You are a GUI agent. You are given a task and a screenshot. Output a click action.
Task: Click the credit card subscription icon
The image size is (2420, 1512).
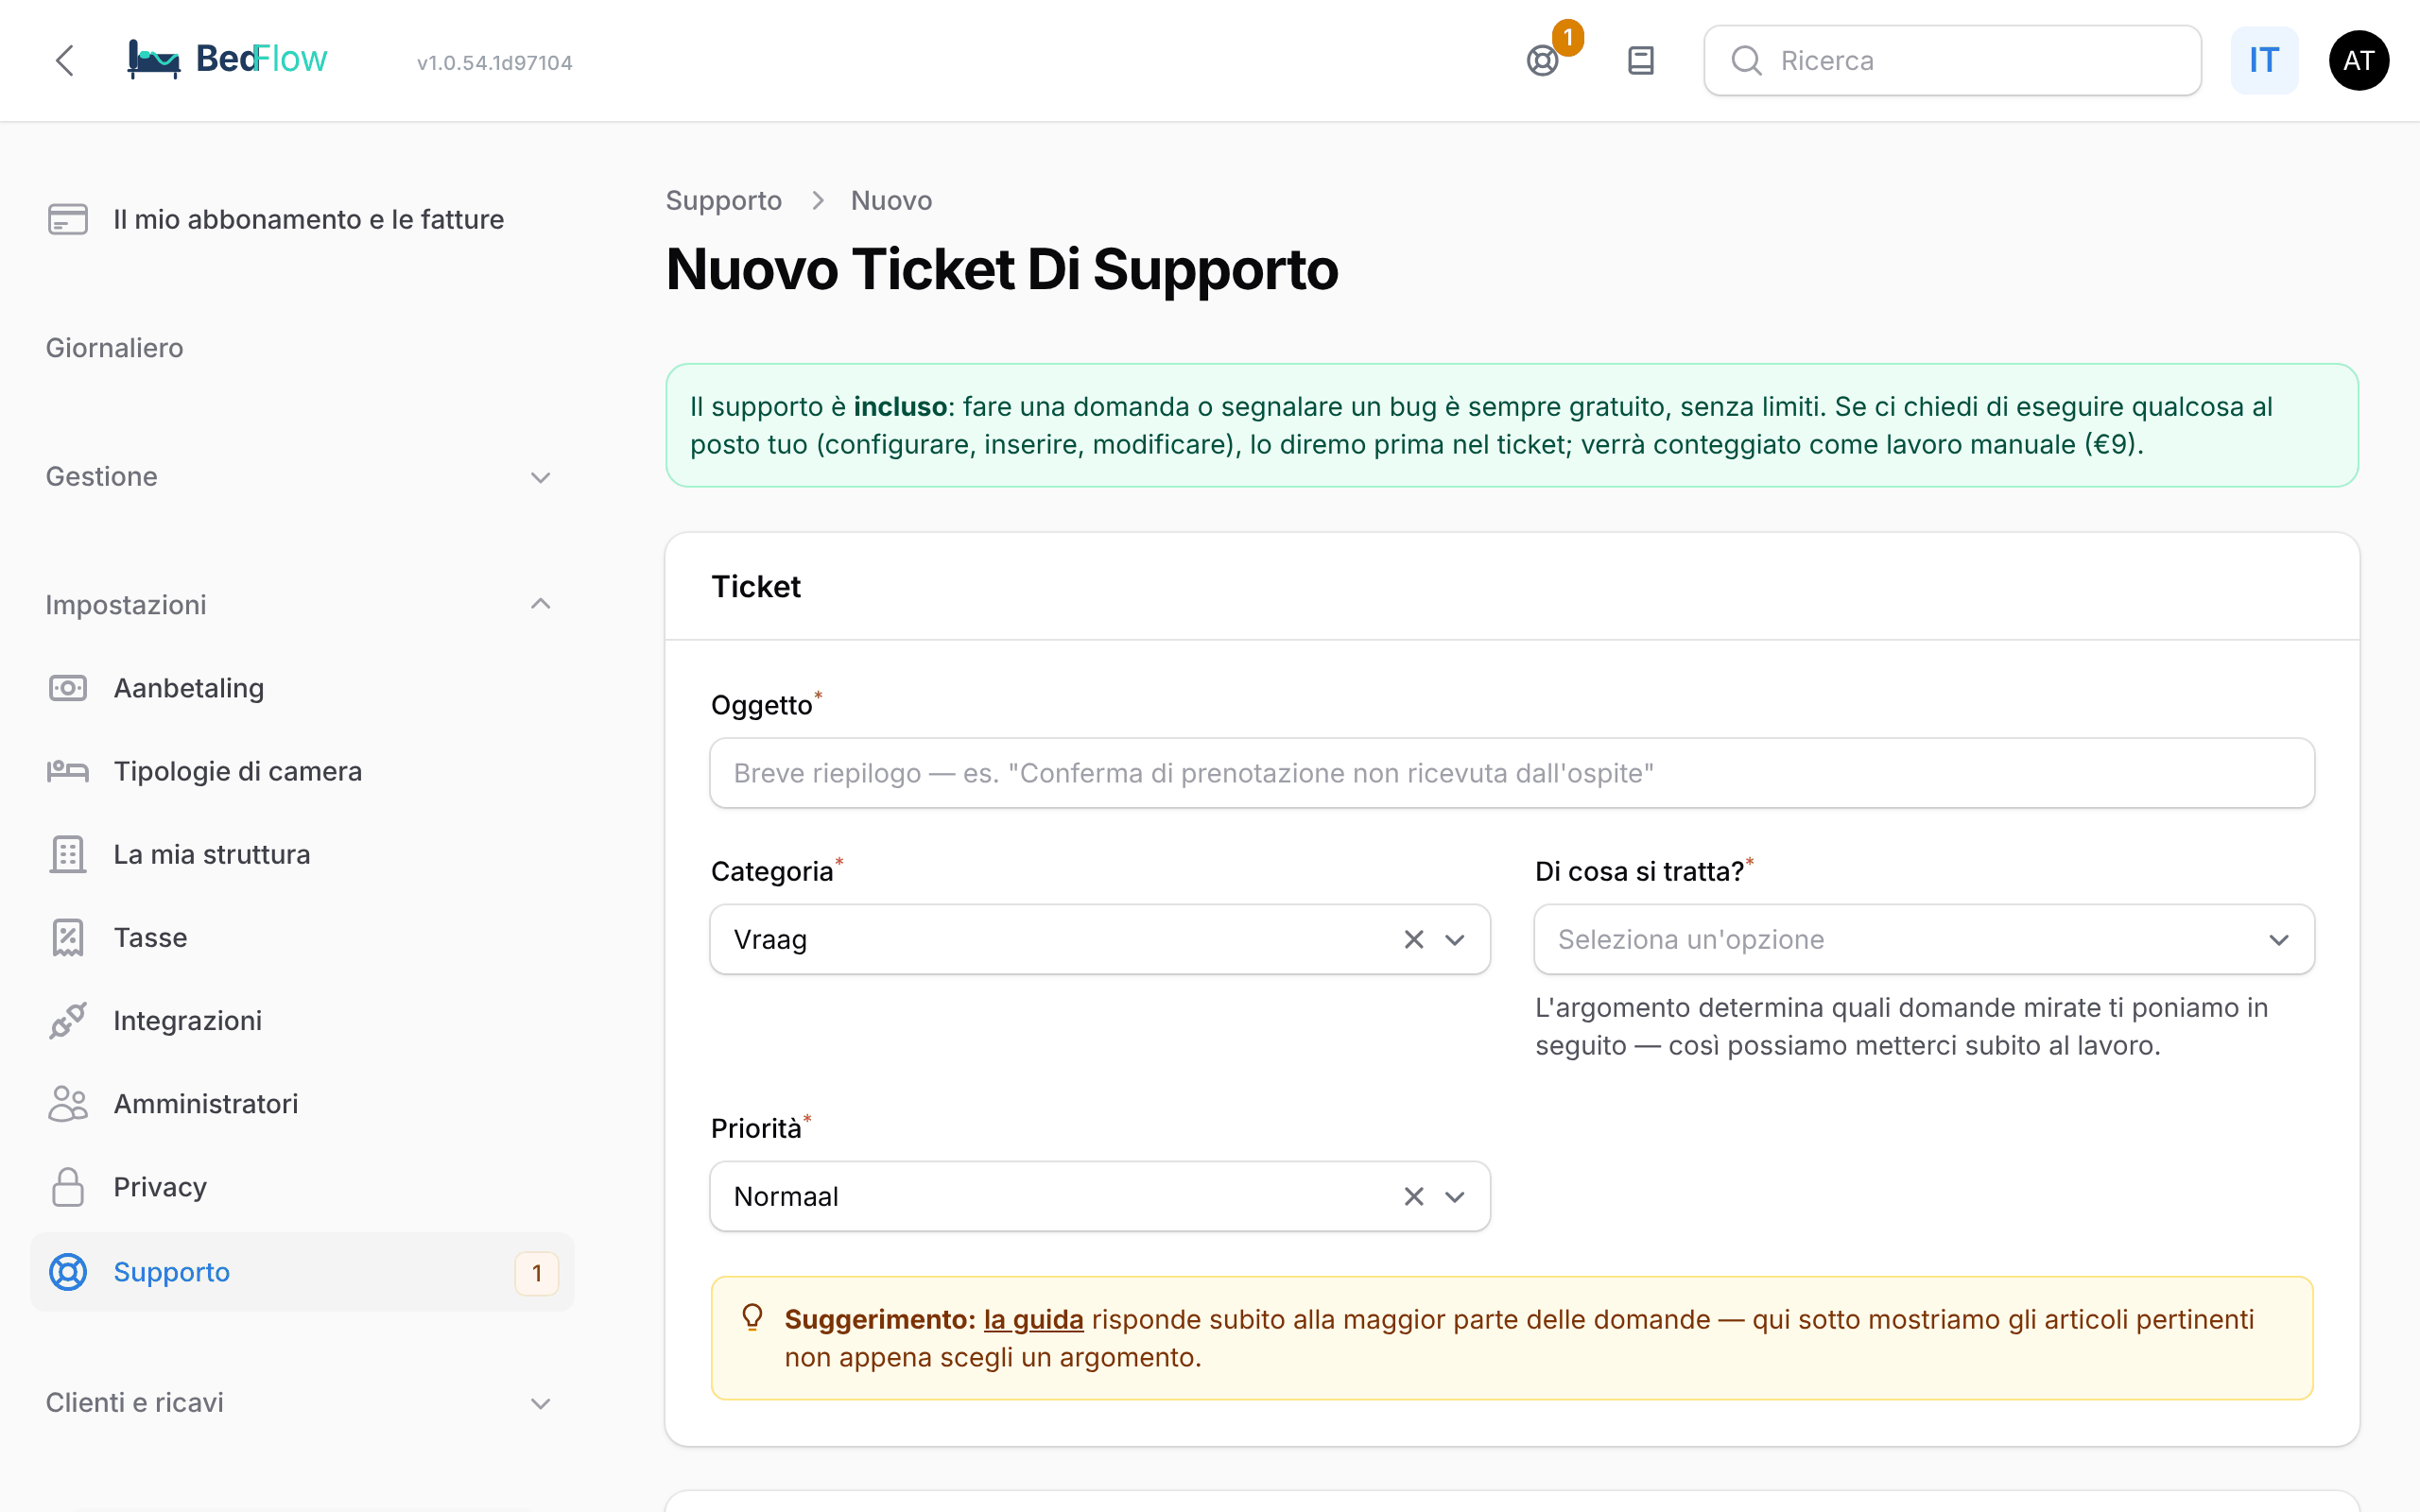68,219
